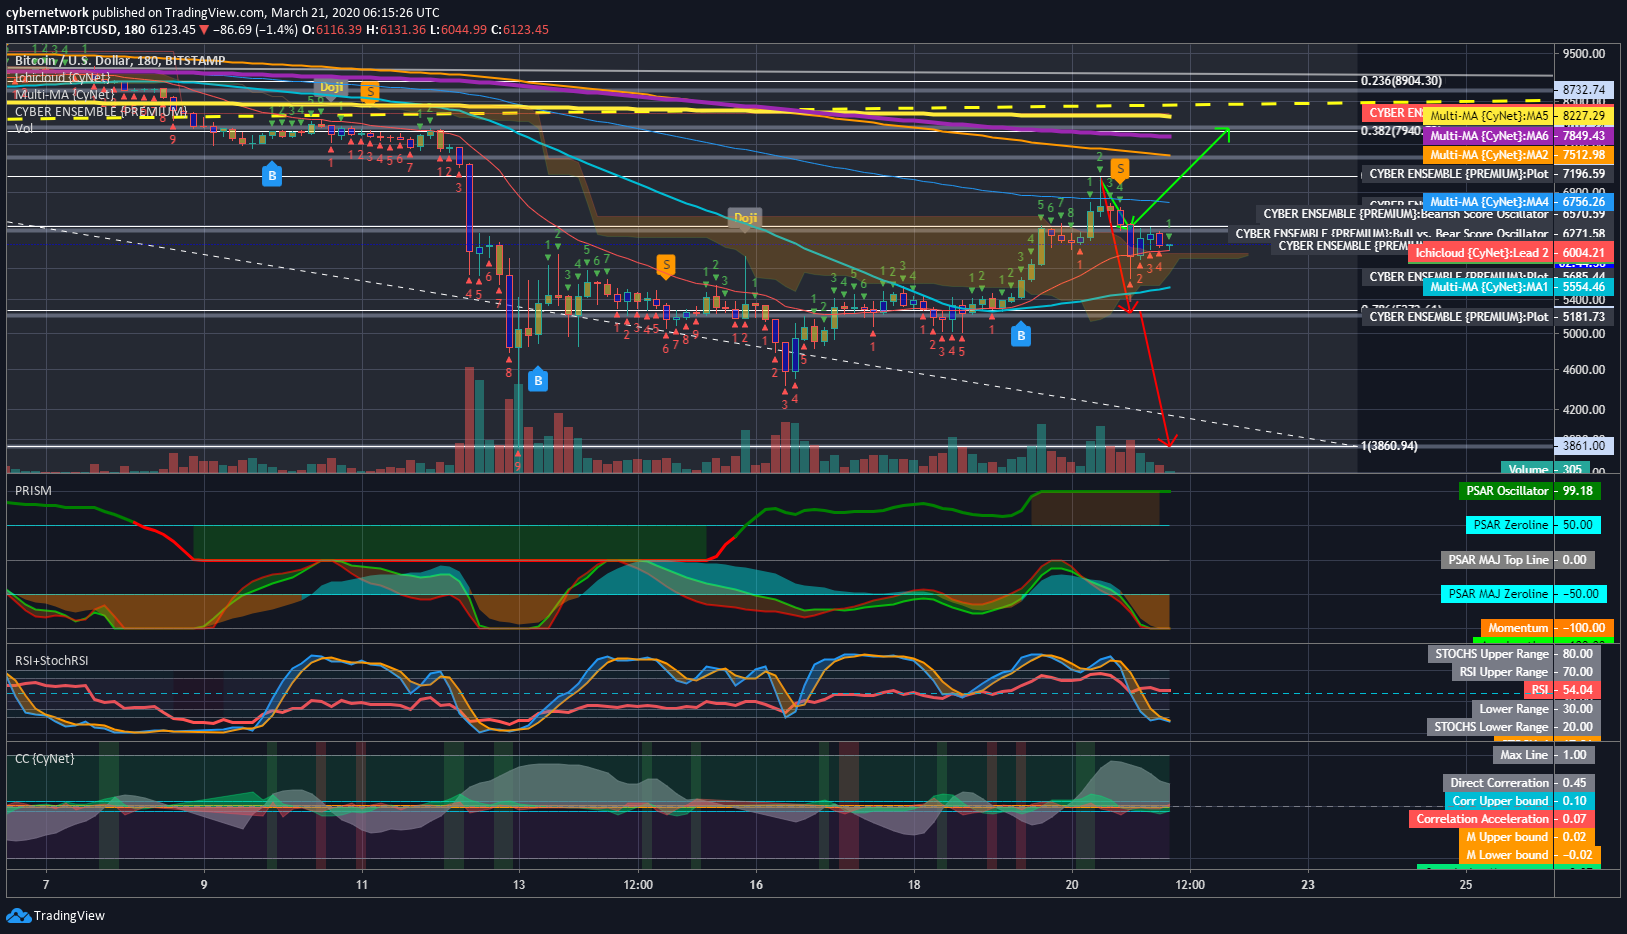
Task: Click the PSAR MAJ Zeroline -50.00 label
Action: (x=1524, y=594)
